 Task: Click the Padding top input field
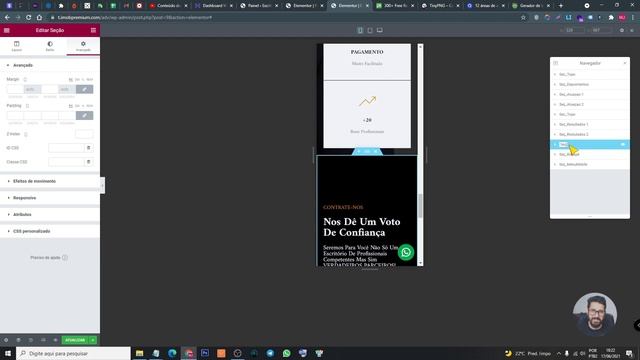click(15, 116)
